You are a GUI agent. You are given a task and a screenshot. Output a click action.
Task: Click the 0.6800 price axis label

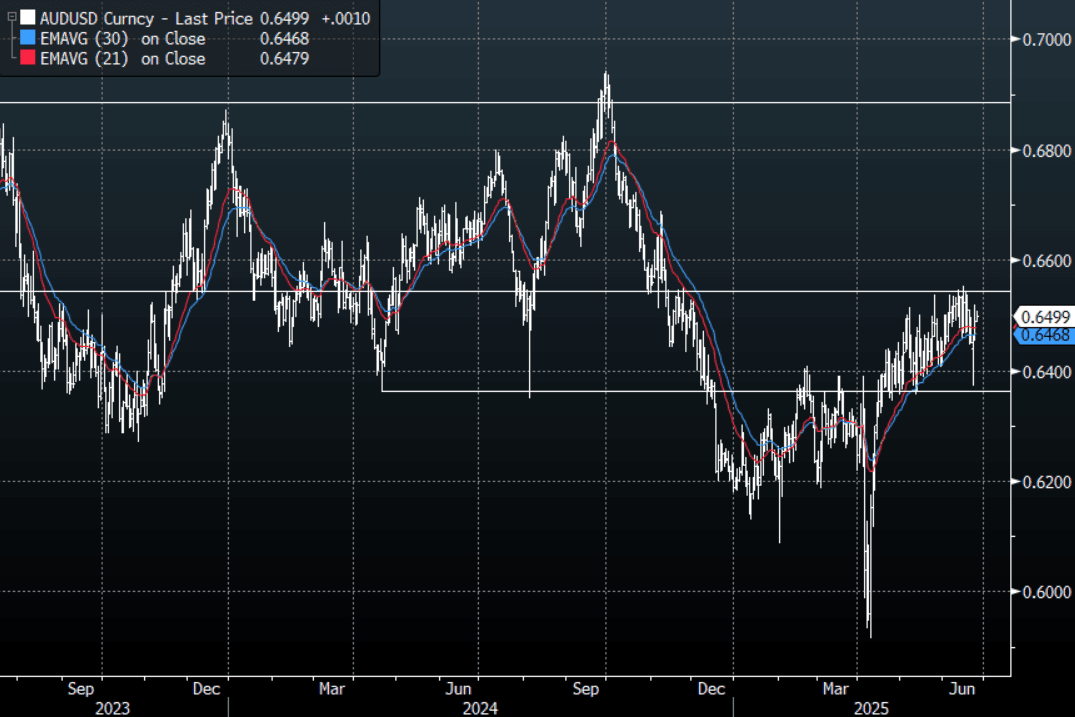pos(1047,151)
